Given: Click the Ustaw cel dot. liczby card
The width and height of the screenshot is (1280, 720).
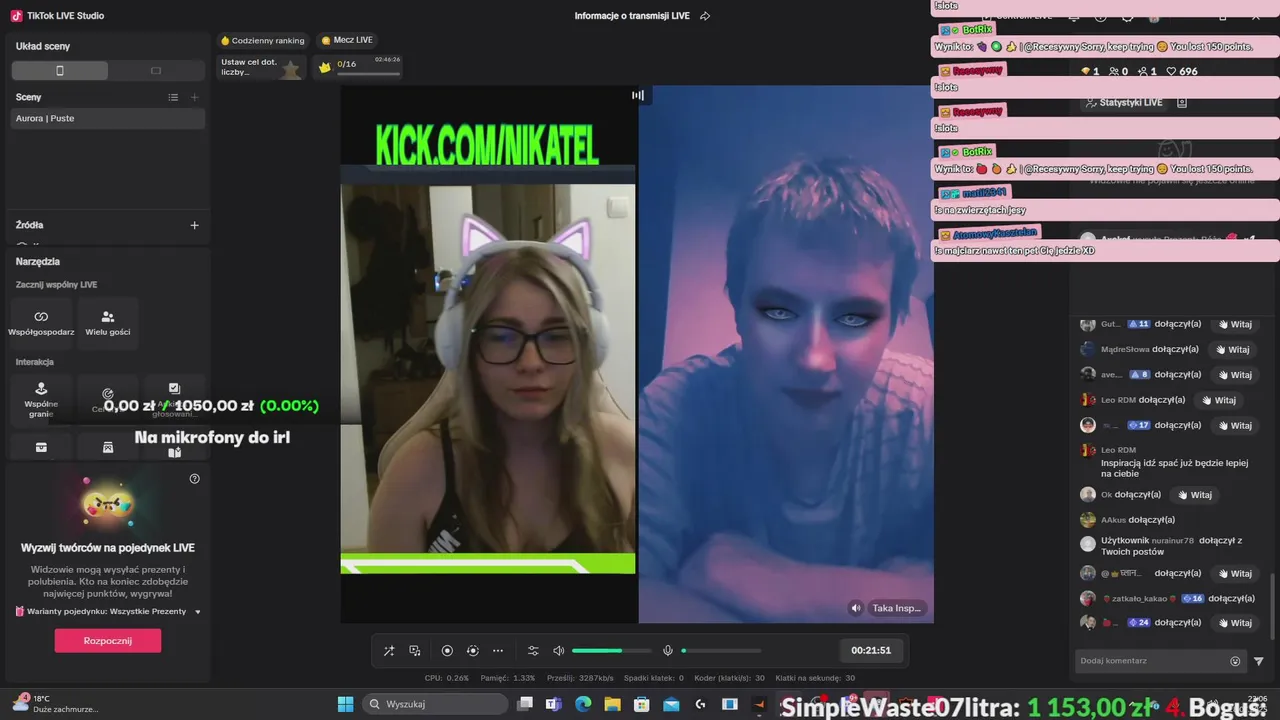Looking at the screenshot, I should pyautogui.click(x=261, y=67).
